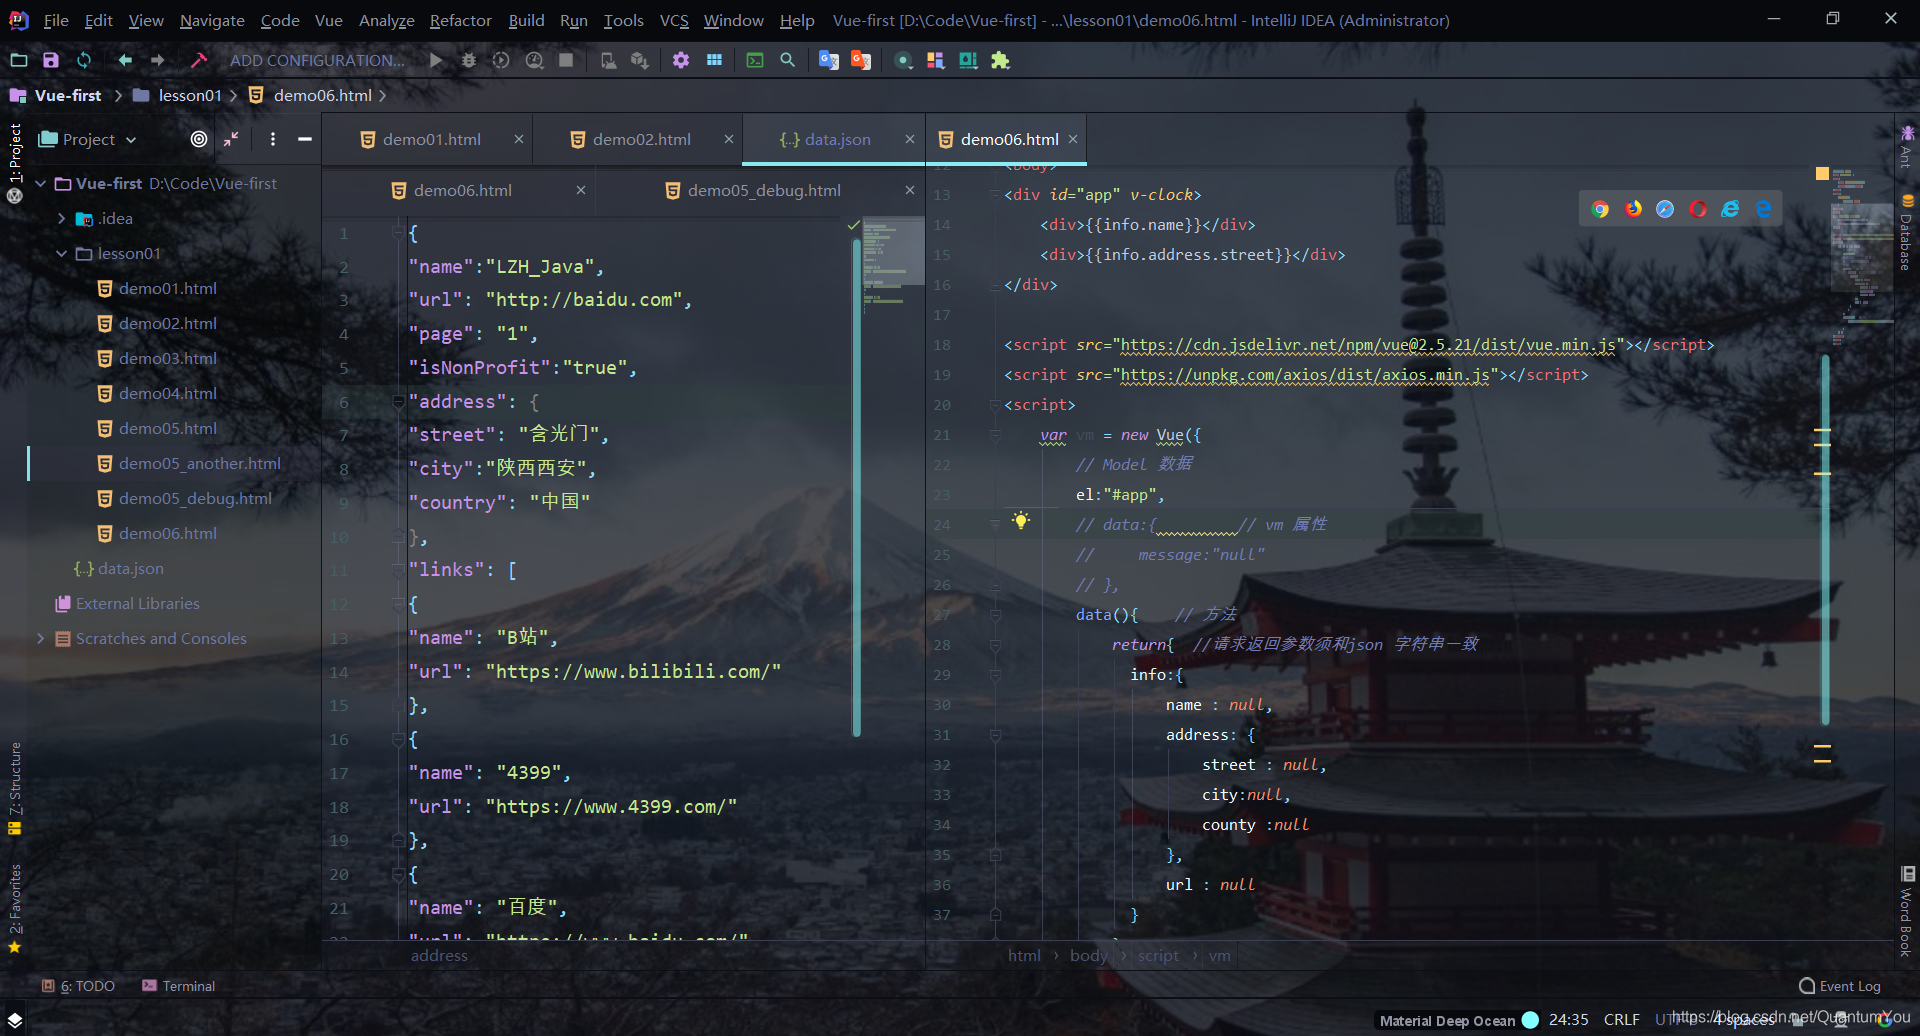Fold the links array at line 11
Screen dimensions: 1920x1036
398,570
